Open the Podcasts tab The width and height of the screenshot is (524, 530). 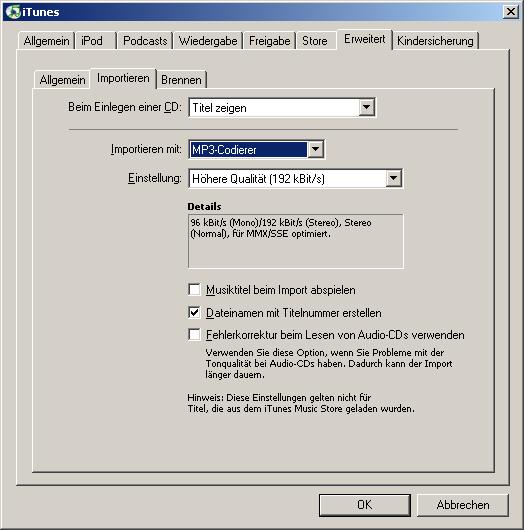(x=145, y=41)
